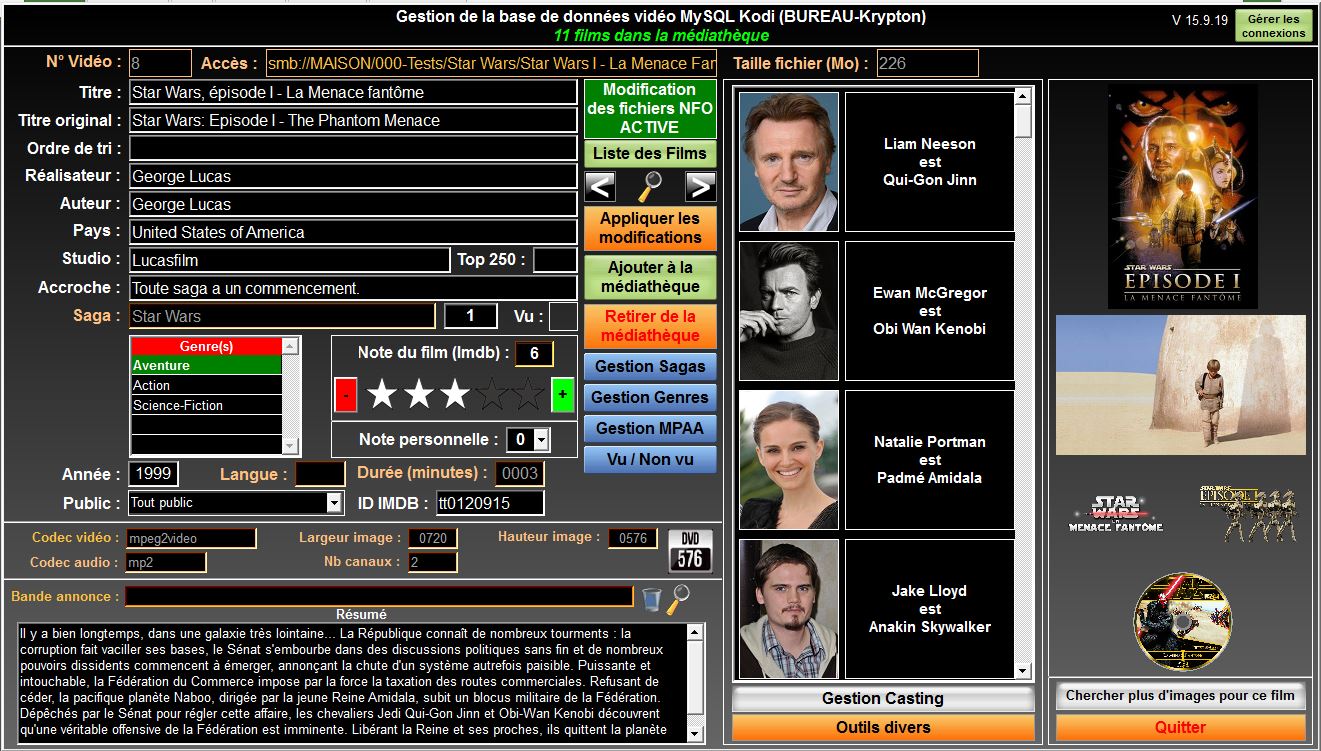Open Gestion Genres
Viewport: 1321px width, 751px height.
tap(650, 397)
